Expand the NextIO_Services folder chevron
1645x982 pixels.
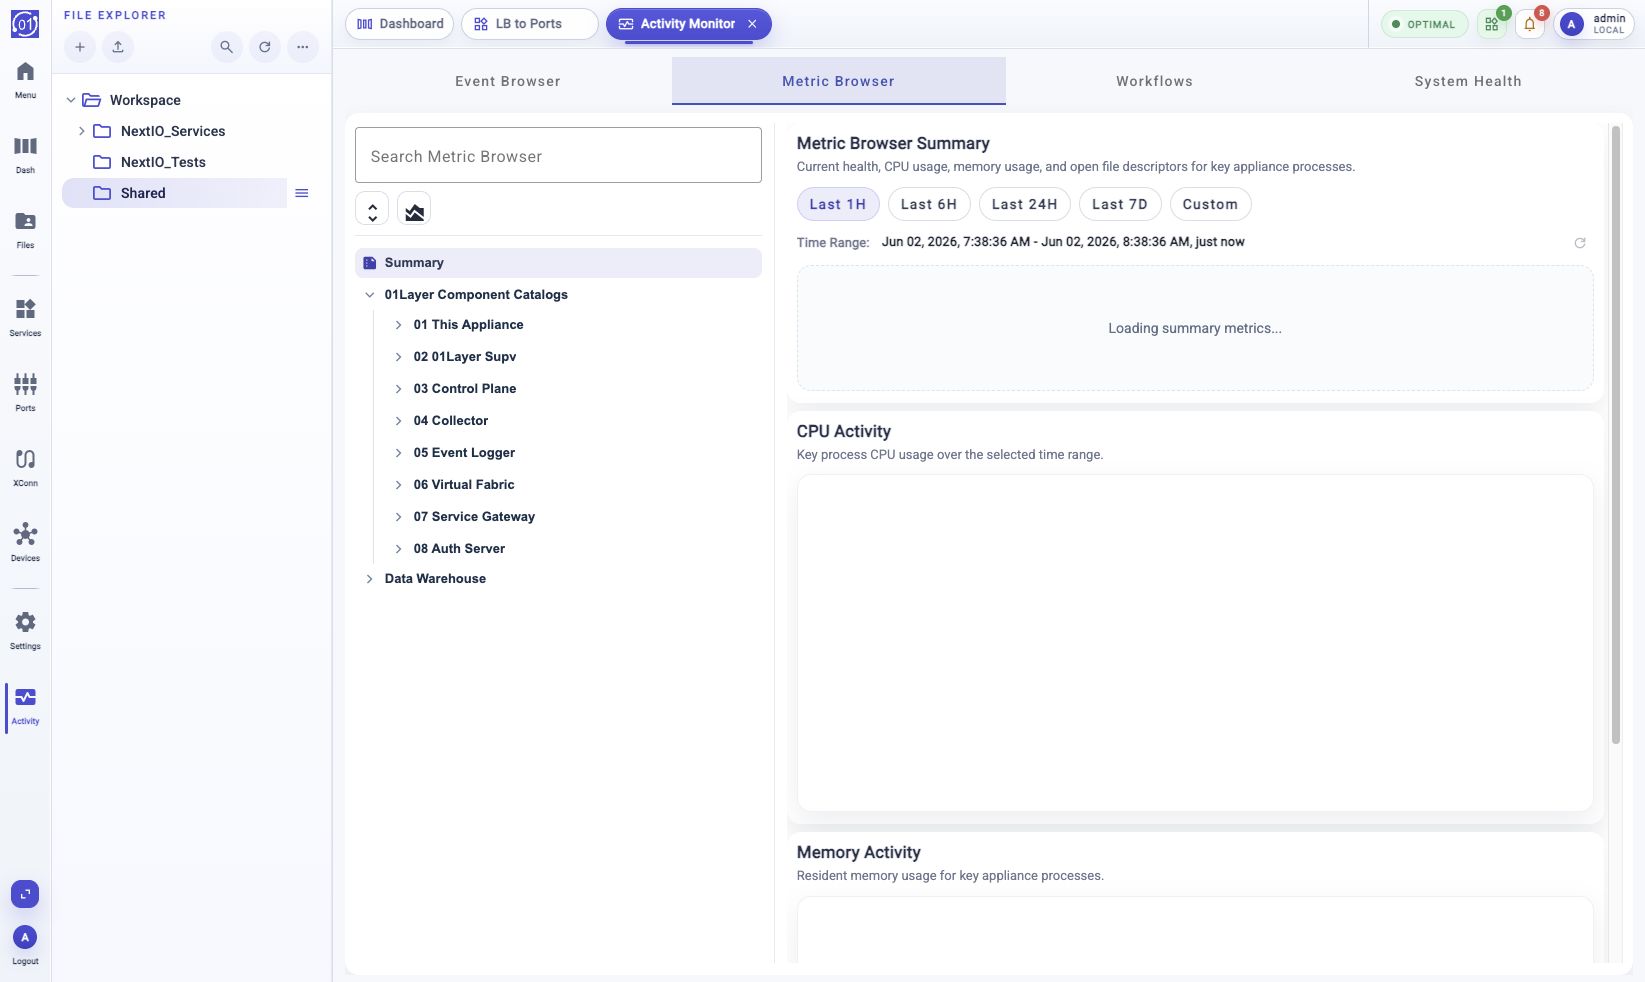coord(82,131)
